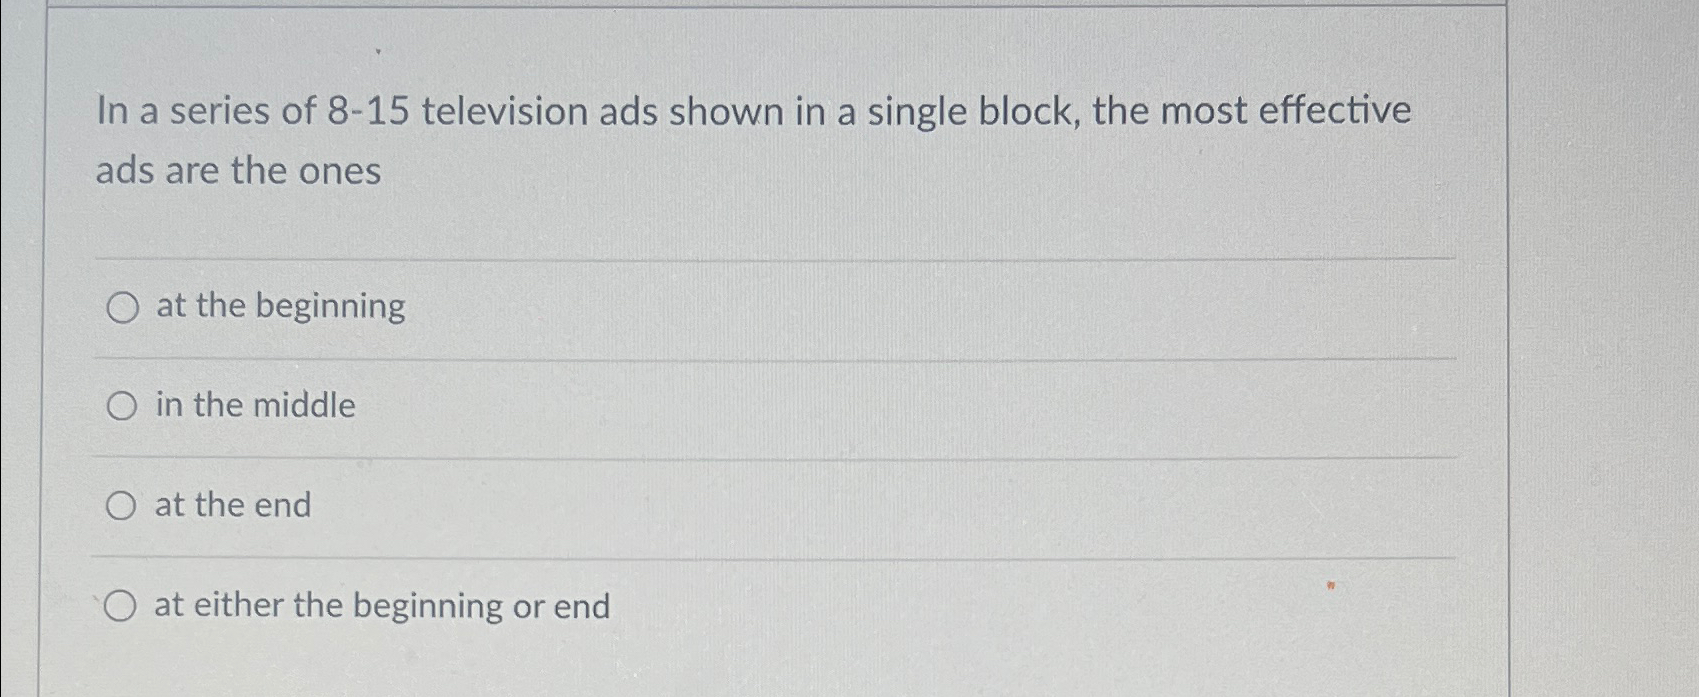The width and height of the screenshot is (1699, 697).
Task: Click the answer row containing "at the beginning"
Action: coord(700,307)
